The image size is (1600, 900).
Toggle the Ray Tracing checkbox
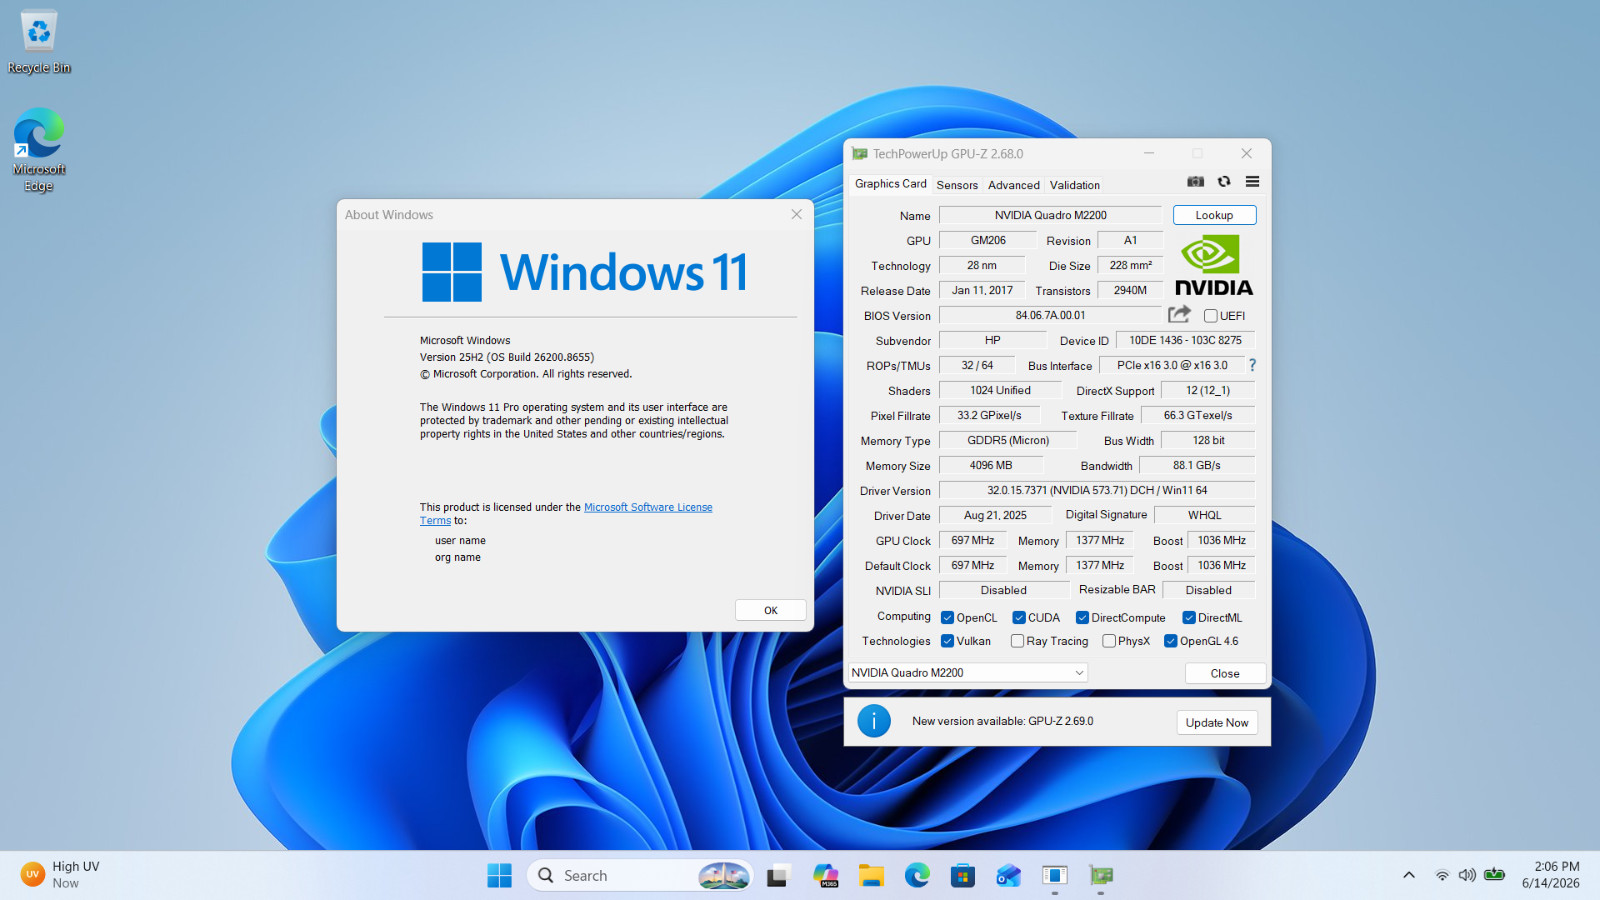[1017, 641]
